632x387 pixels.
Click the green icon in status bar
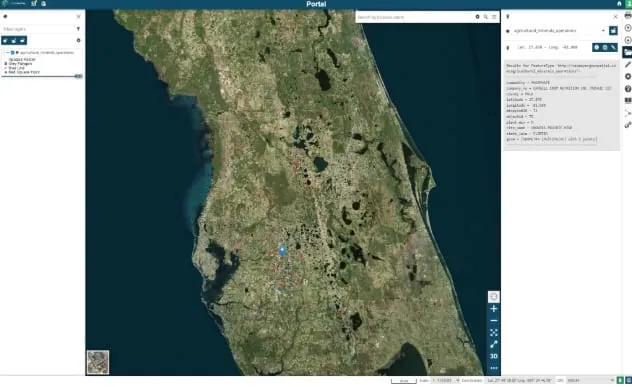[x=620, y=380]
